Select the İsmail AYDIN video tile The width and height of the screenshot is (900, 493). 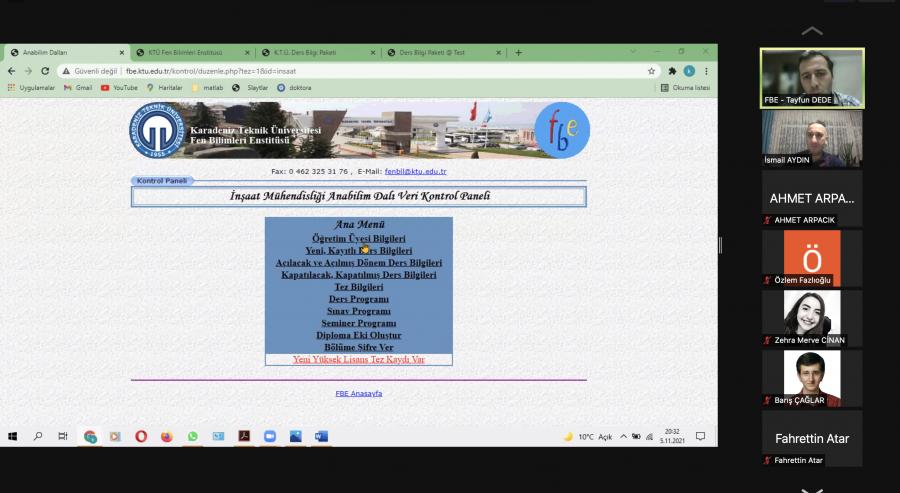pos(812,138)
